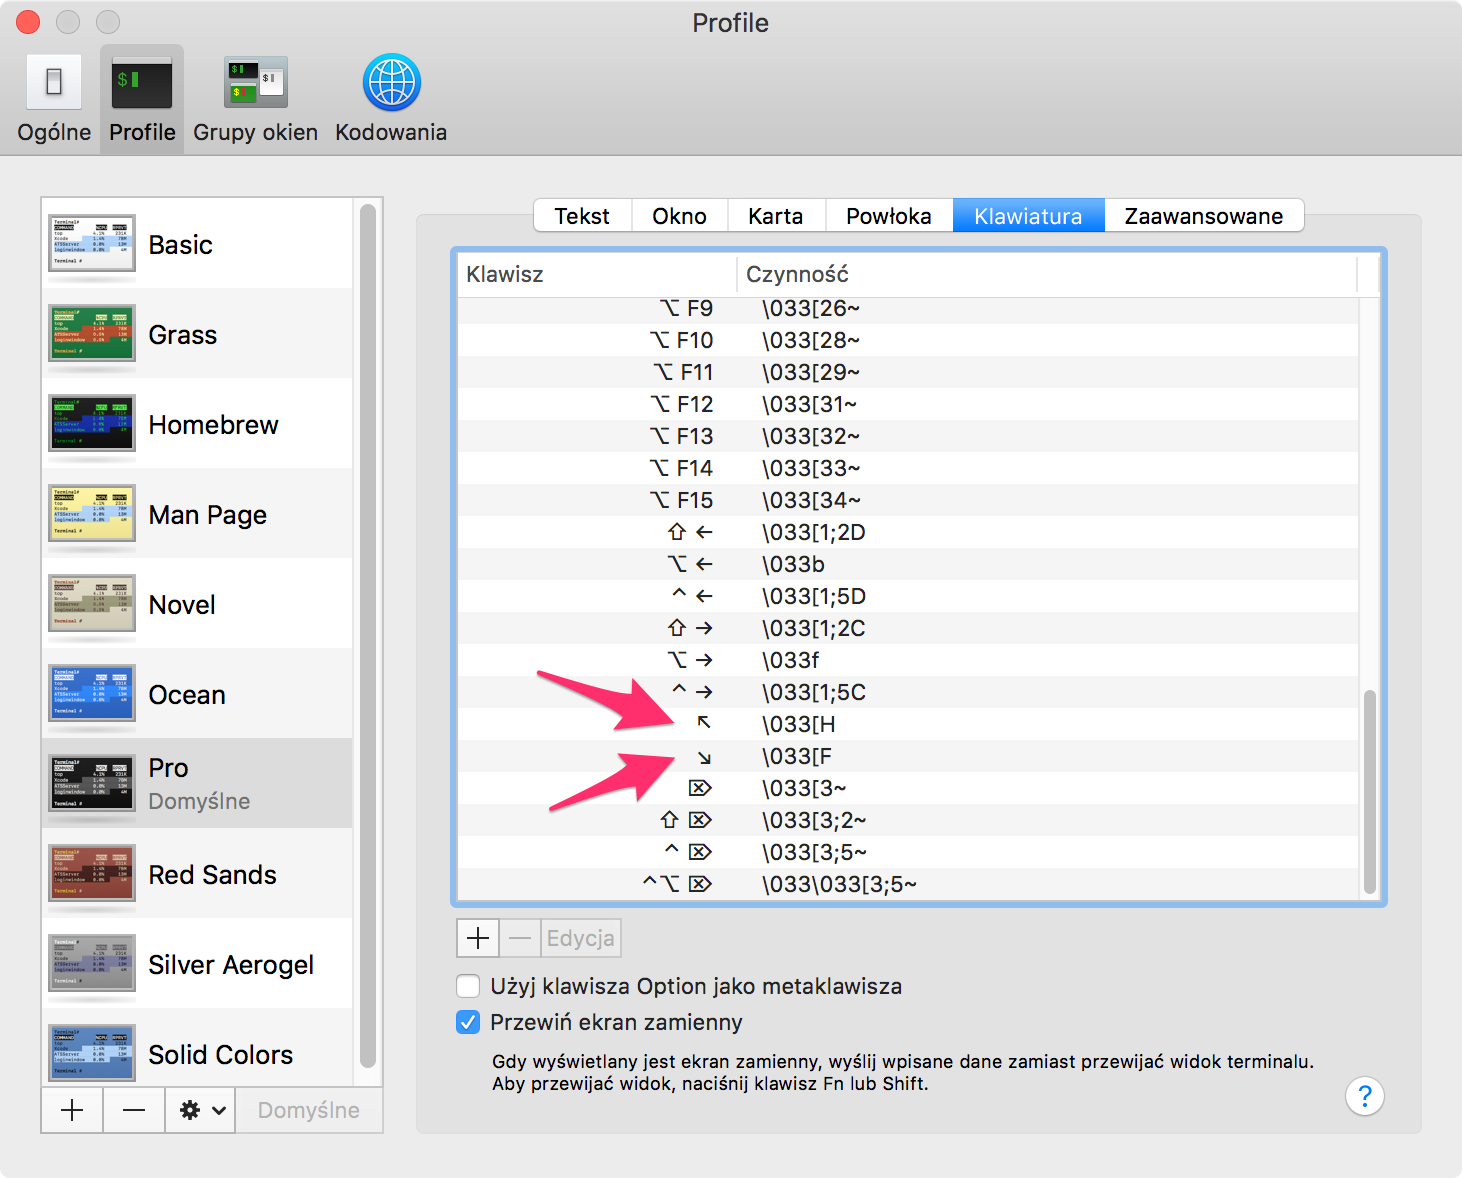Add a new key mapping with plus
Image resolution: width=1462 pixels, height=1178 pixels.
(x=478, y=938)
